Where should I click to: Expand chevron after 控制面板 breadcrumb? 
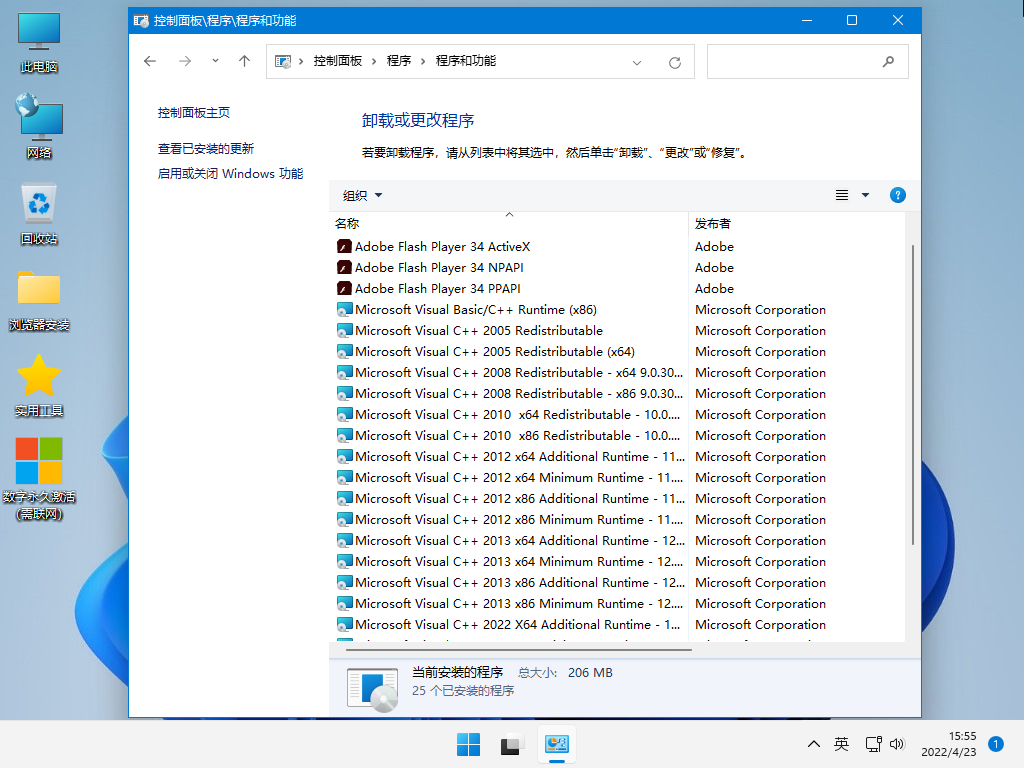pos(374,61)
